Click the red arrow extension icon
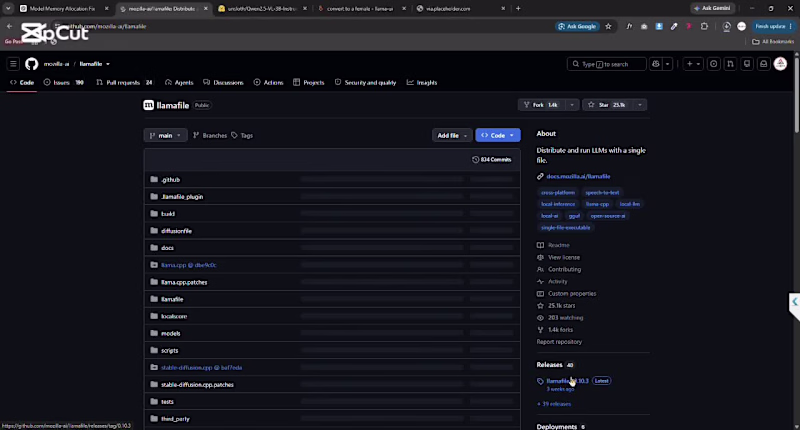This screenshot has width=800, height=430. (689, 27)
